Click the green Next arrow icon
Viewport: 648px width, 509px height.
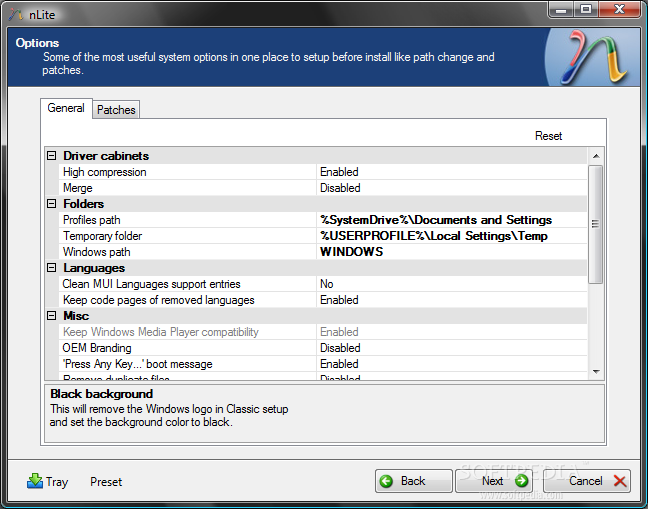(x=521, y=481)
